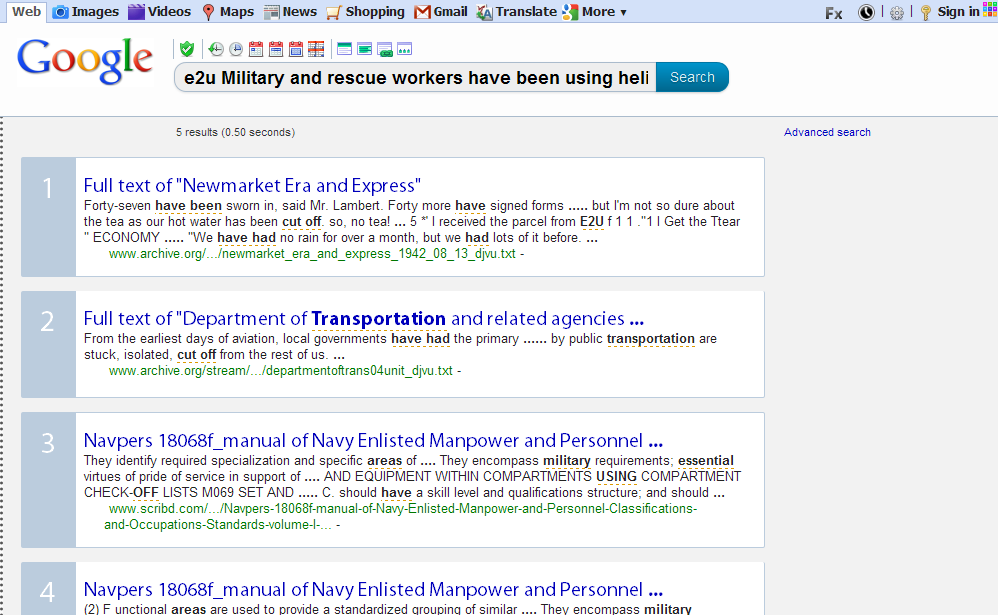Open News from the top bar
The height and width of the screenshot is (615, 998).
click(x=290, y=11)
